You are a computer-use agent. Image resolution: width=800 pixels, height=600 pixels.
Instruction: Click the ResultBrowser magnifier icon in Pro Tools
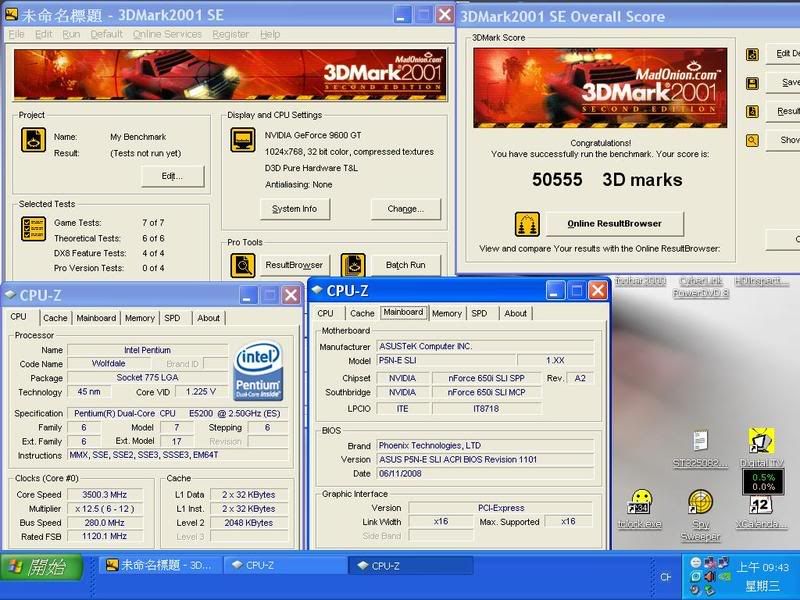coord(243,265)
